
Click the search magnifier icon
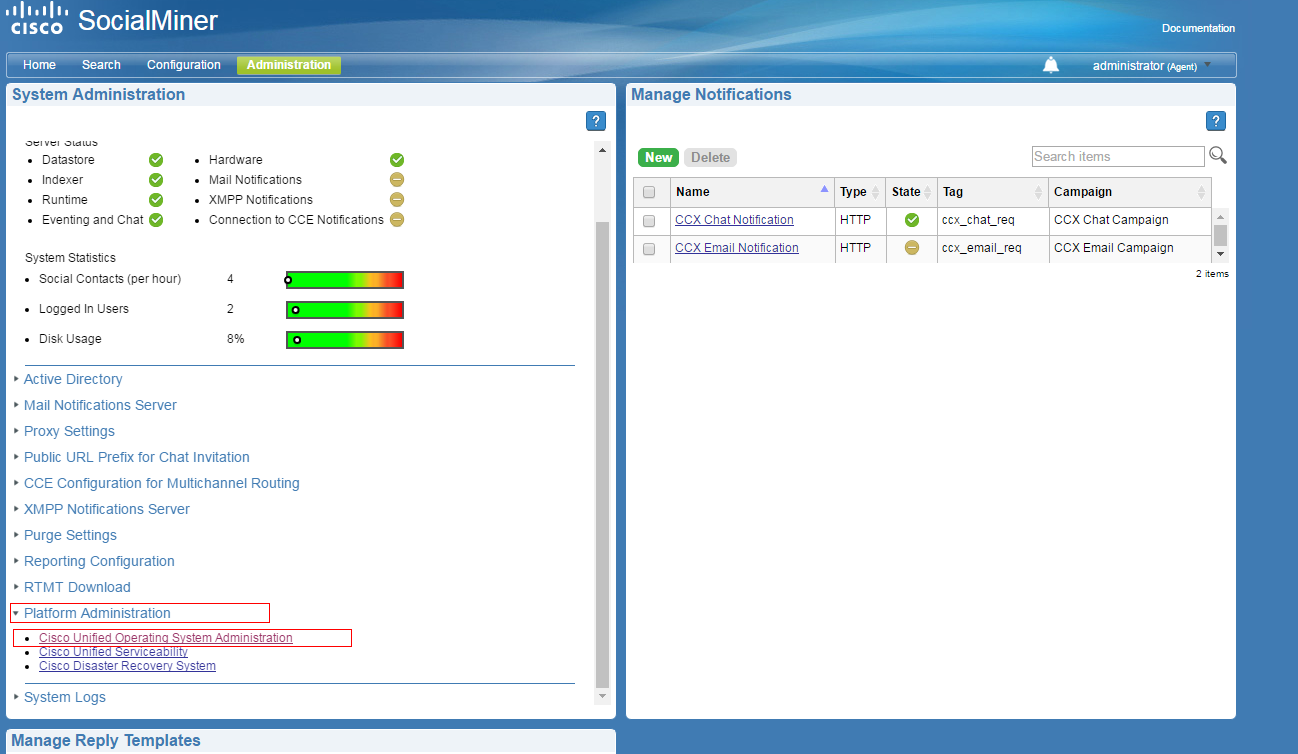(1218, 155)
